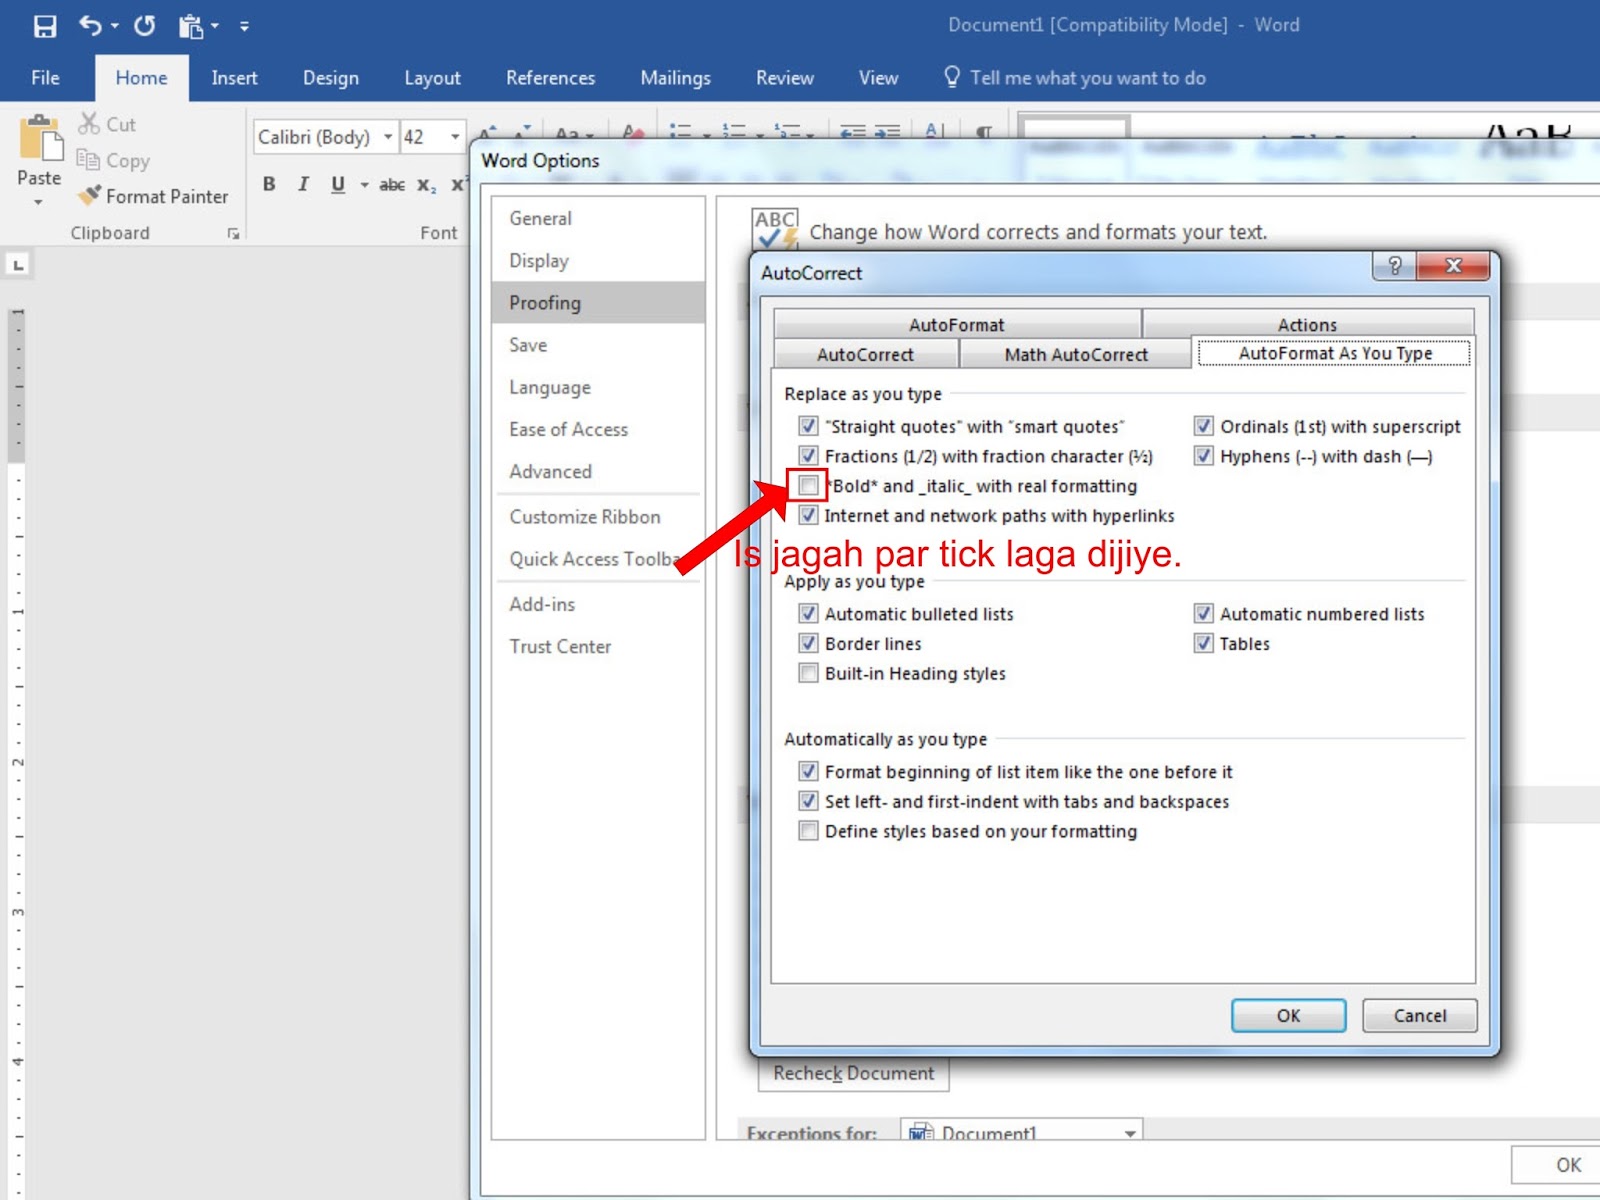Click the large Paste icon in the Clipboard group
The width and height of the screenshot is (1600, 1200).
pos(41,138)
